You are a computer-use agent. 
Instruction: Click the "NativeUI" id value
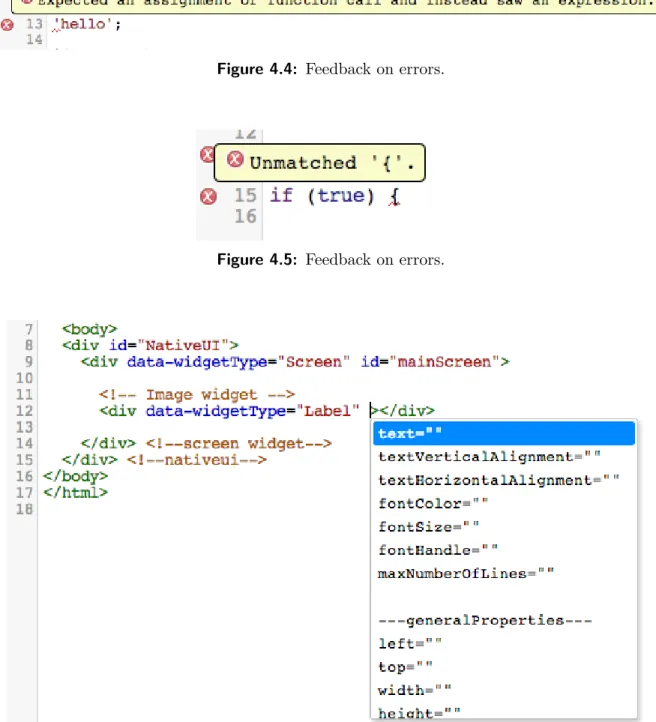pos(183,345)
